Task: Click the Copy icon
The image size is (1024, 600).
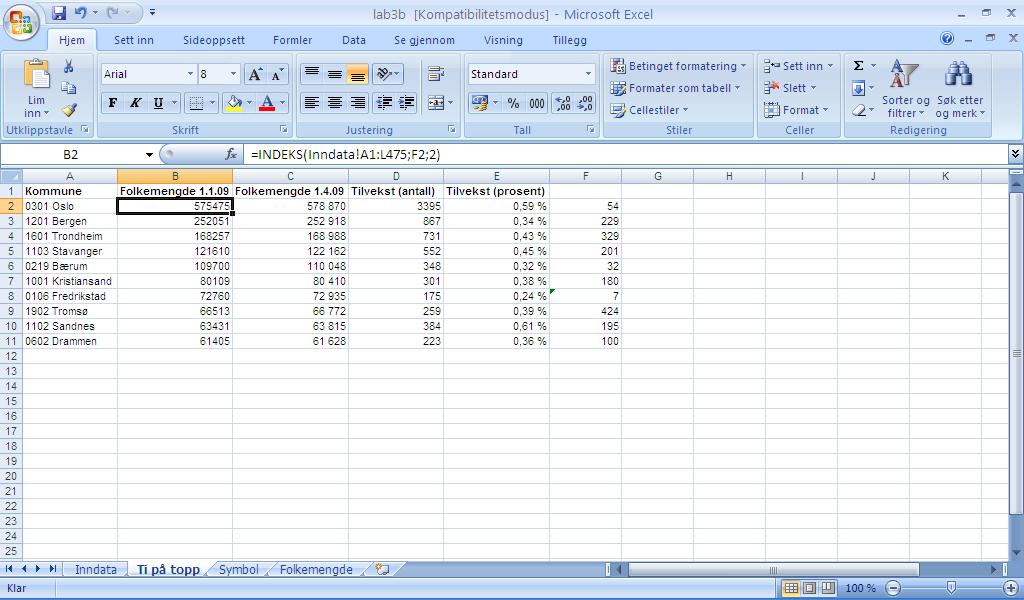Action: [x=69, y=87]
